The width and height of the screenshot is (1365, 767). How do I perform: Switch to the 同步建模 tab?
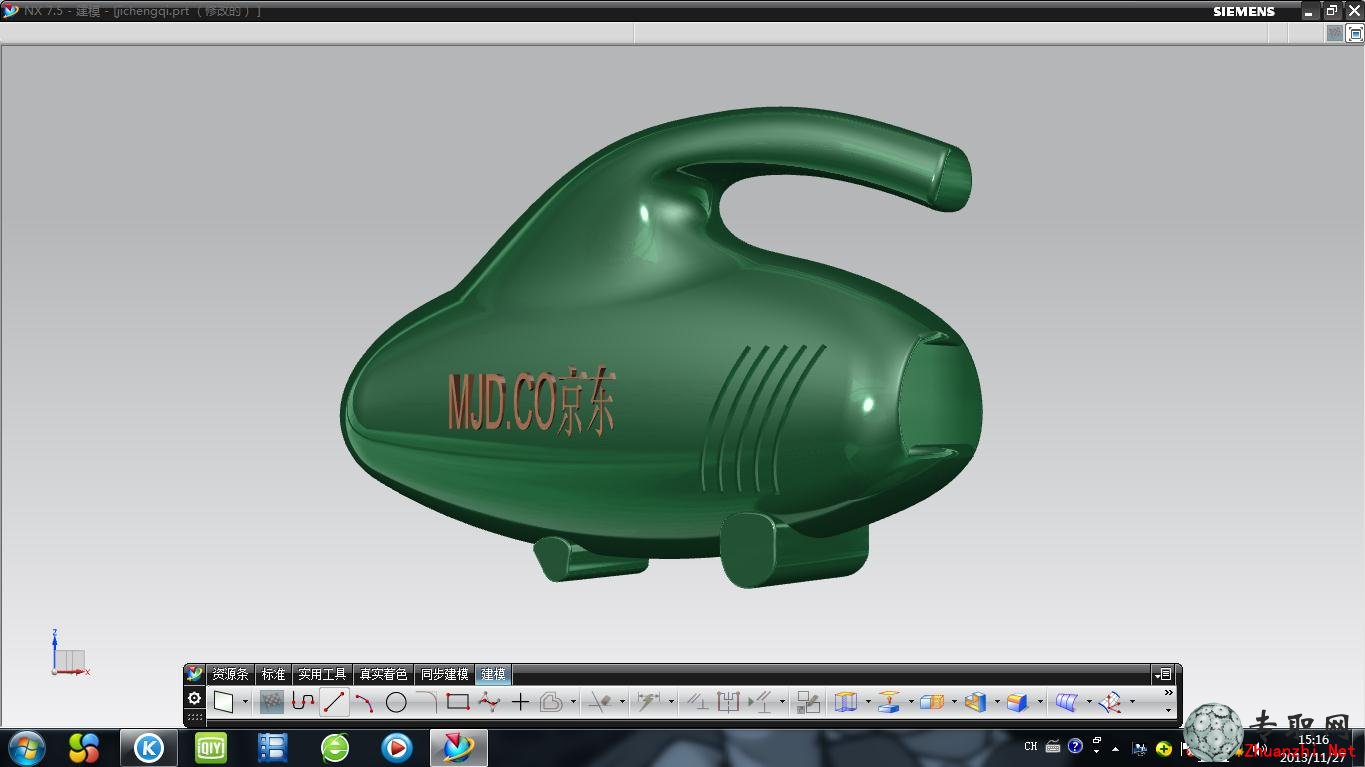pos(444,675)
